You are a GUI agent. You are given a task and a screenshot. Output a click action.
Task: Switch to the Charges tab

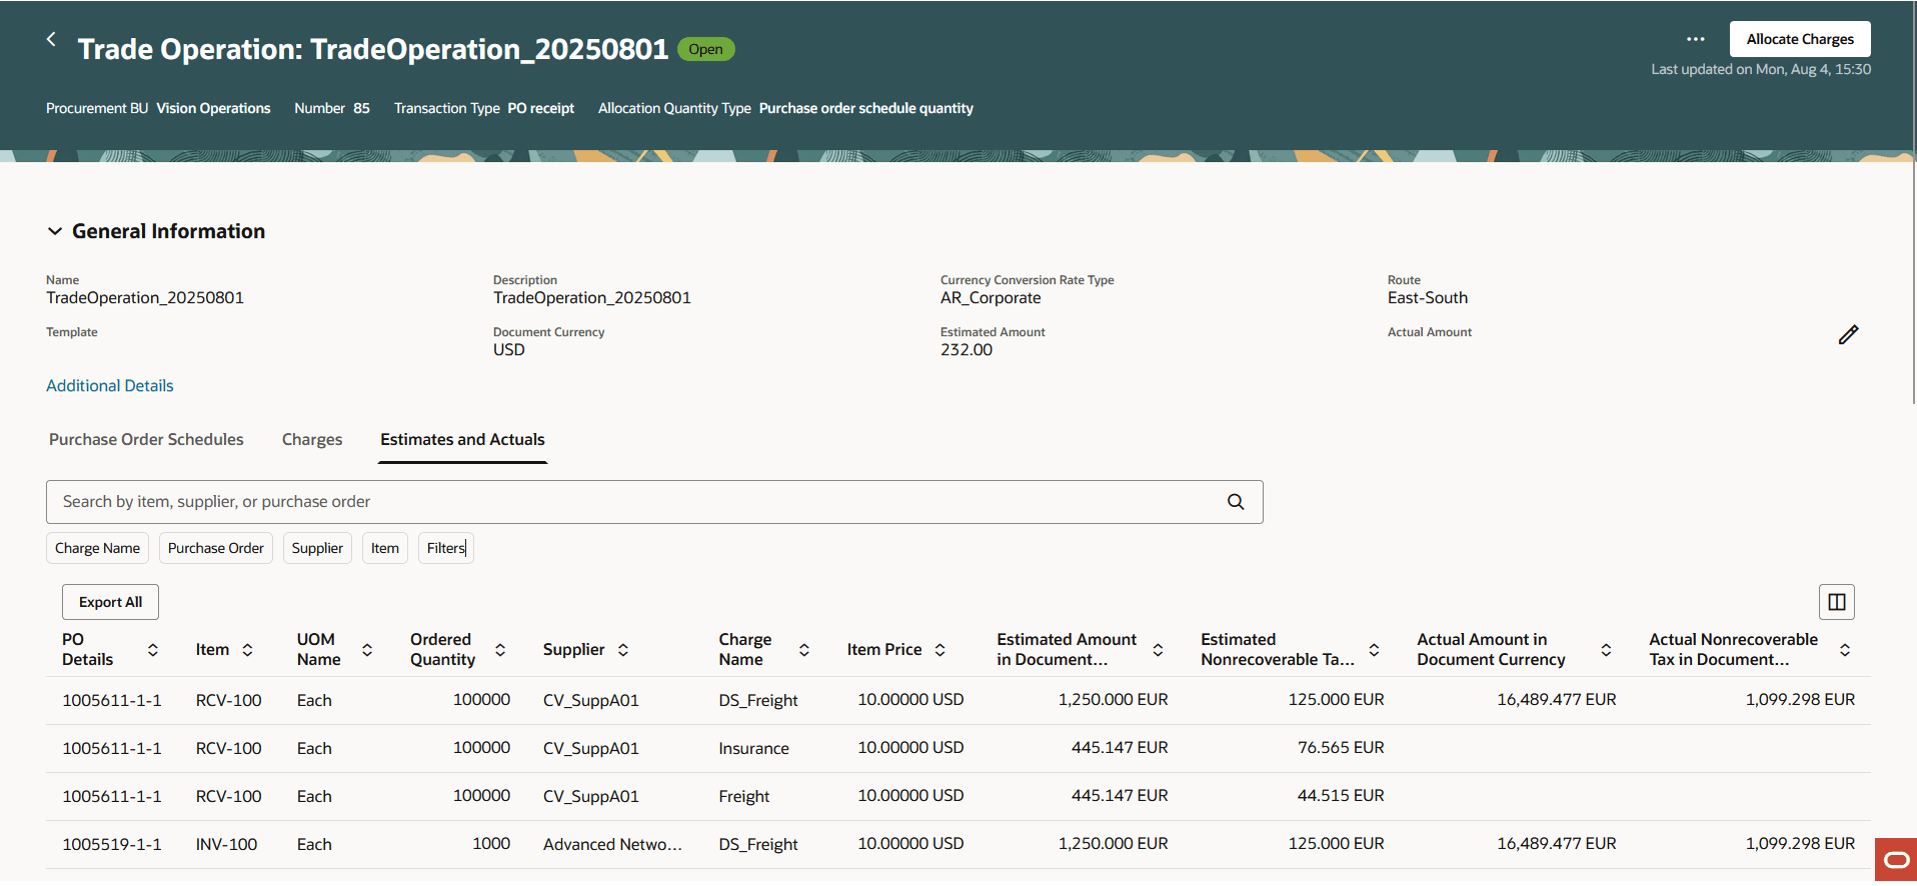point(312,439)
